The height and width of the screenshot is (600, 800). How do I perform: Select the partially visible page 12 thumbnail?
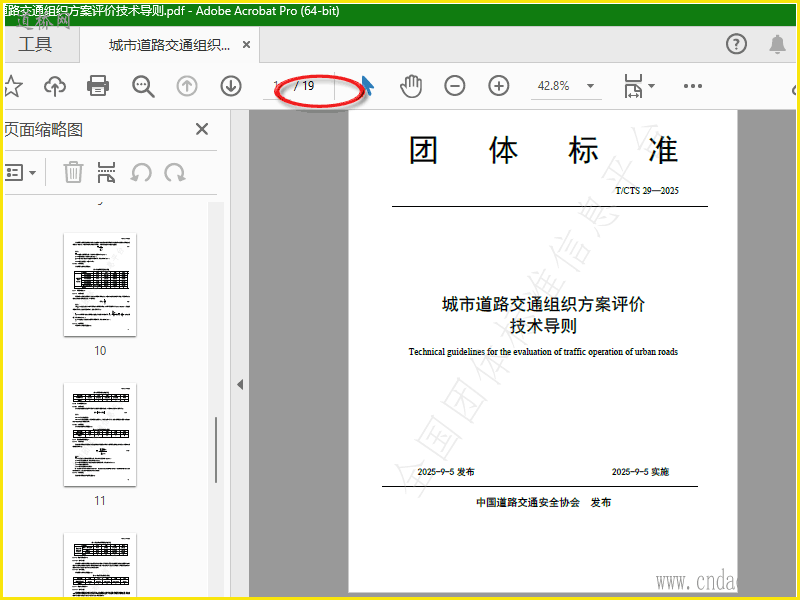point(100,565)
